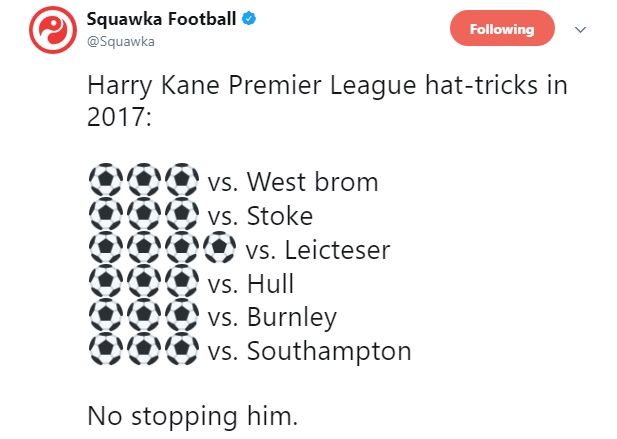The image size is (617, 439).
Task: Click the first football emoji beside Hull
Action: (106, 281)
